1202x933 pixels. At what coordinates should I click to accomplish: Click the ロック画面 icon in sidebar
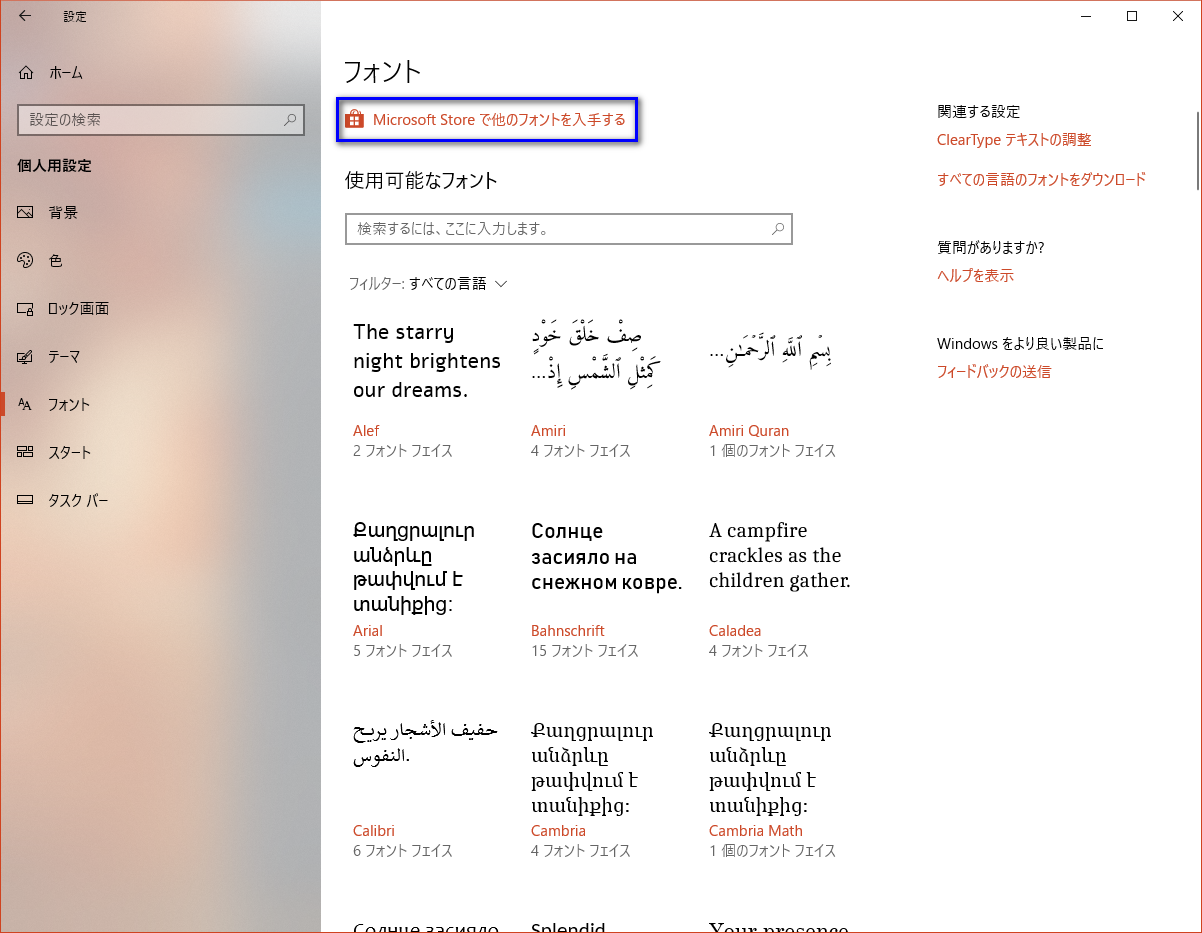click(x=26, y=309)
